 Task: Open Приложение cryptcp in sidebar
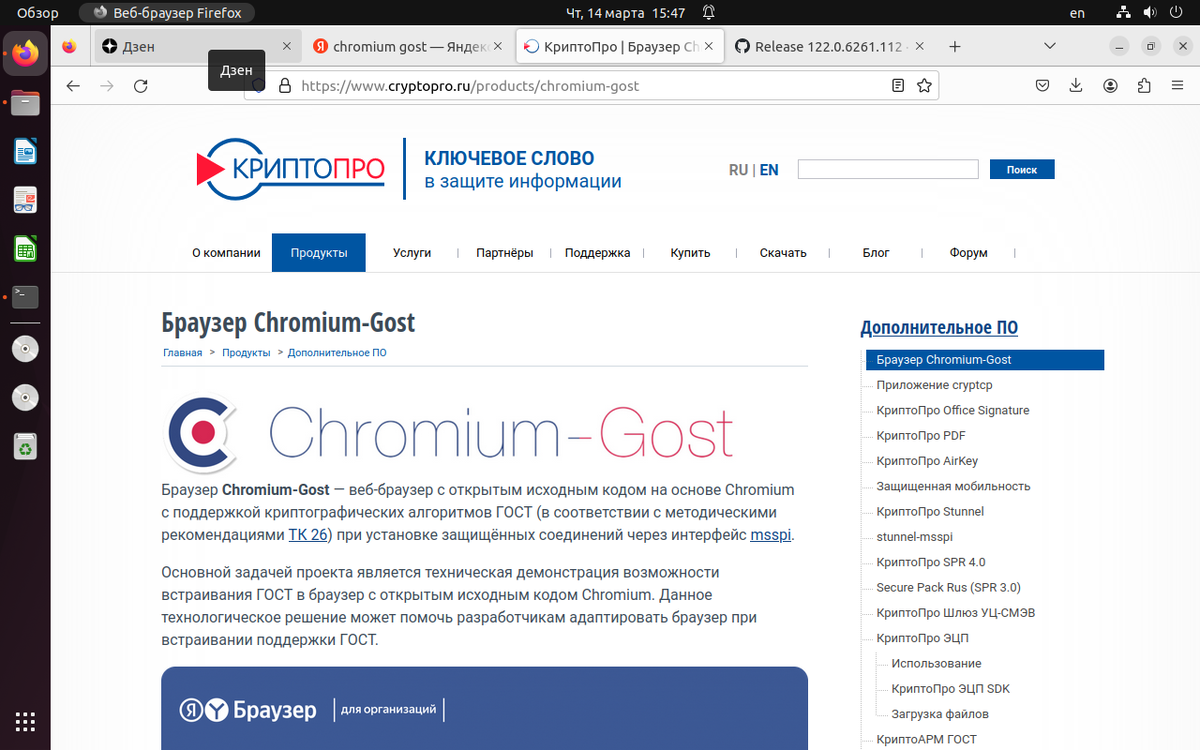[934, 385]
